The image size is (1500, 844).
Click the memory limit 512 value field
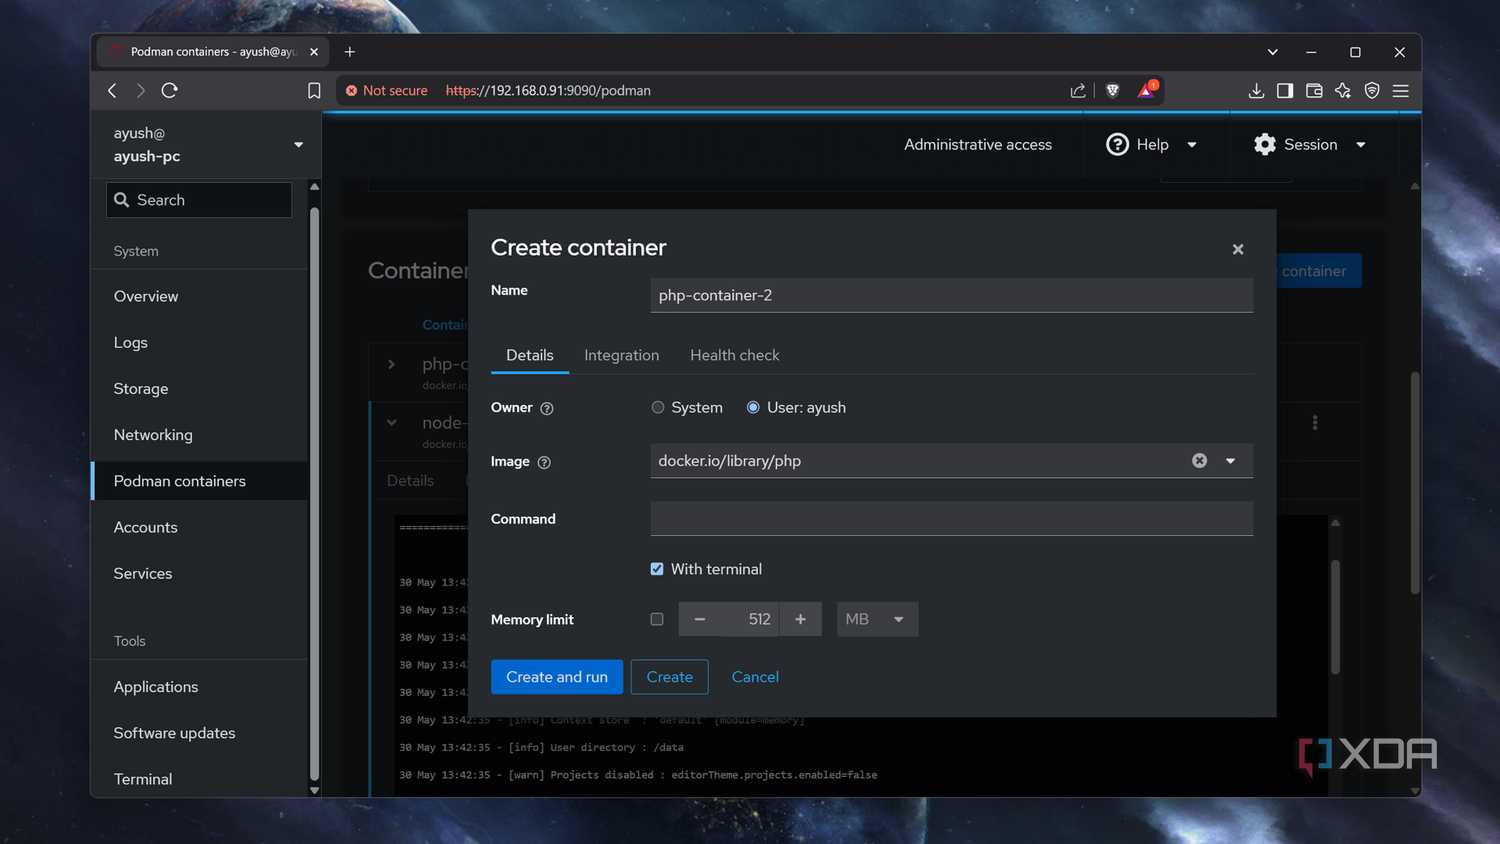click(750, 619)
